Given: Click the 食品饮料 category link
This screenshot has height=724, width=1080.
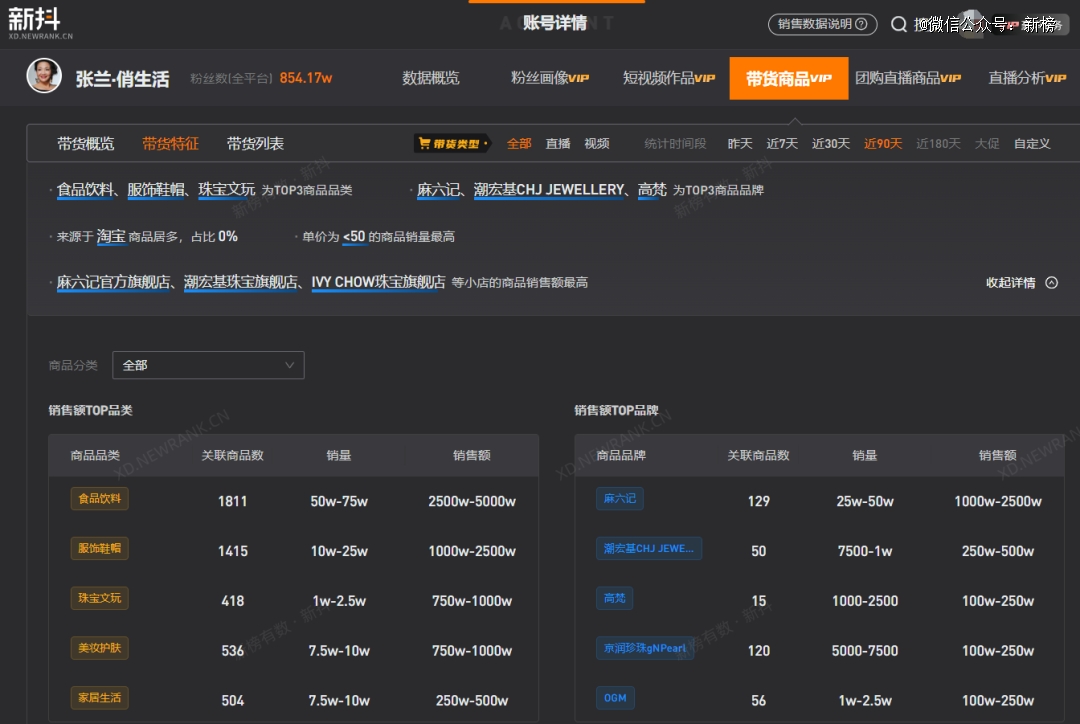Looking at the screenshot, I should [x=85, y=189].
